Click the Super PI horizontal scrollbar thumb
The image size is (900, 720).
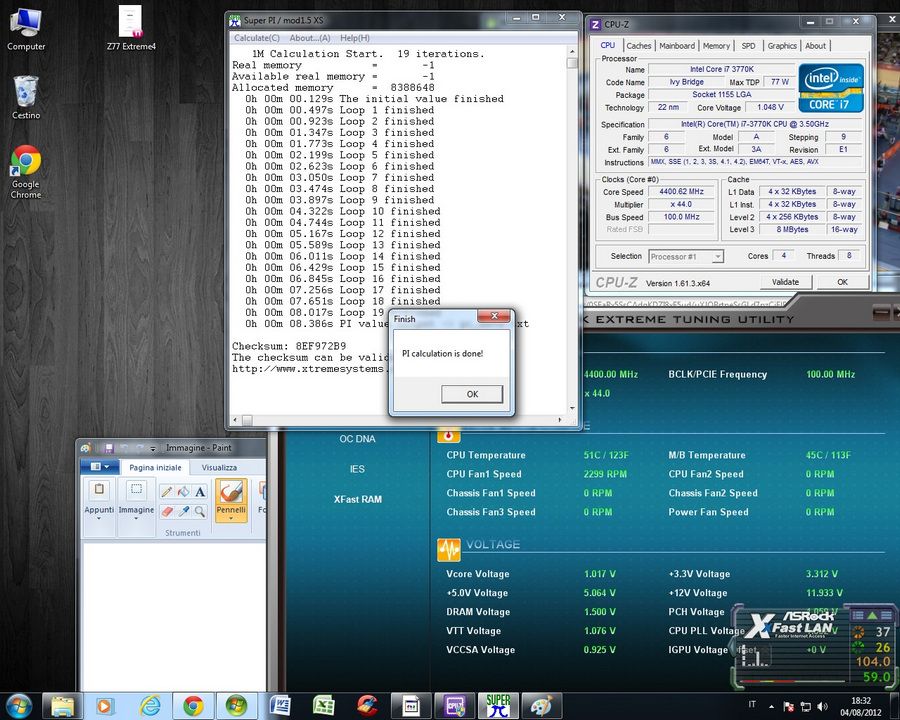click(x=247, y=420)
